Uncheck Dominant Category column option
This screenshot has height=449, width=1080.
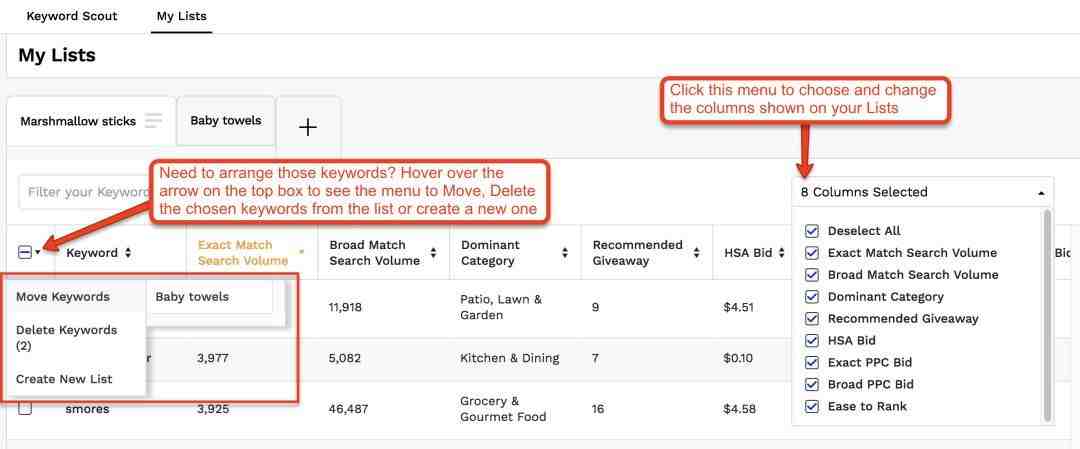point(812,297)
